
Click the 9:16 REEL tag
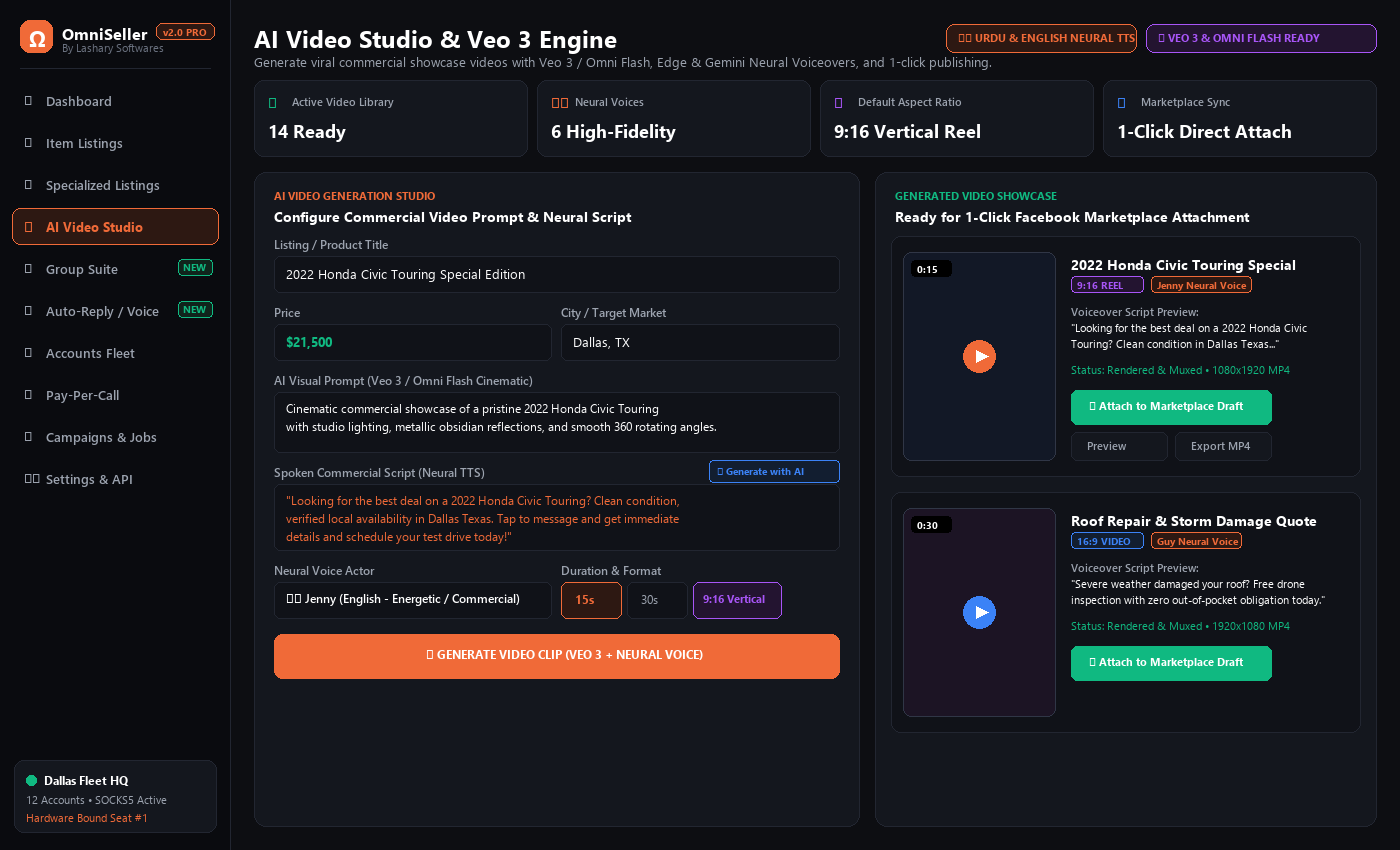[x=1107, y=285]
